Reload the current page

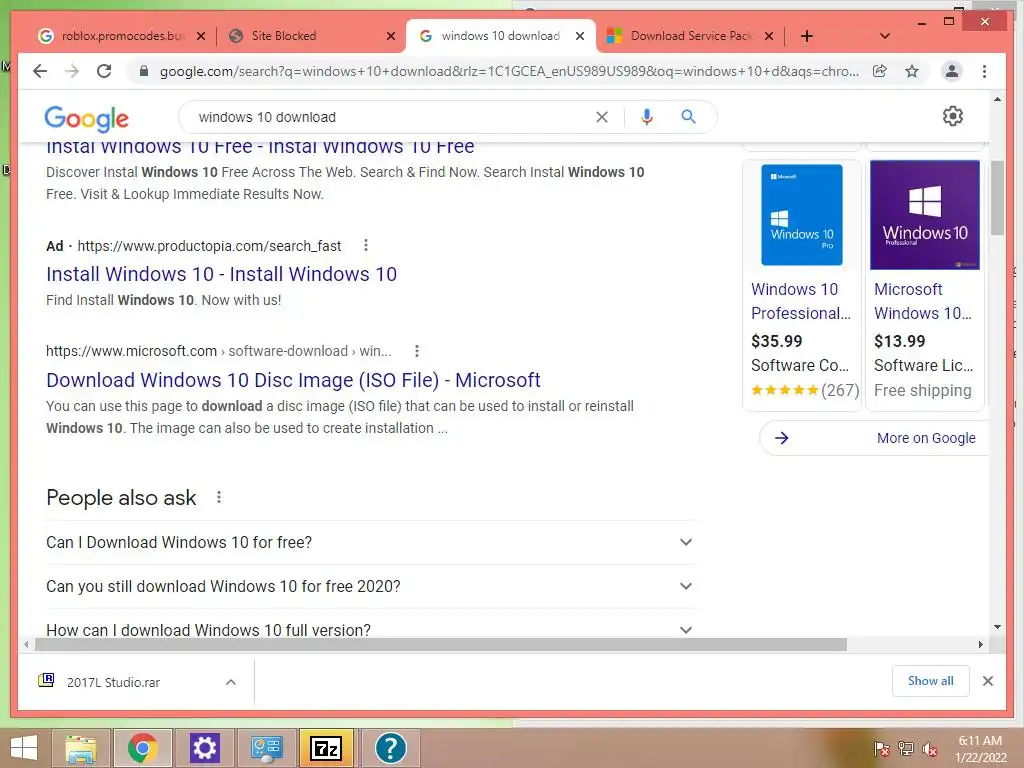[104, 71]
